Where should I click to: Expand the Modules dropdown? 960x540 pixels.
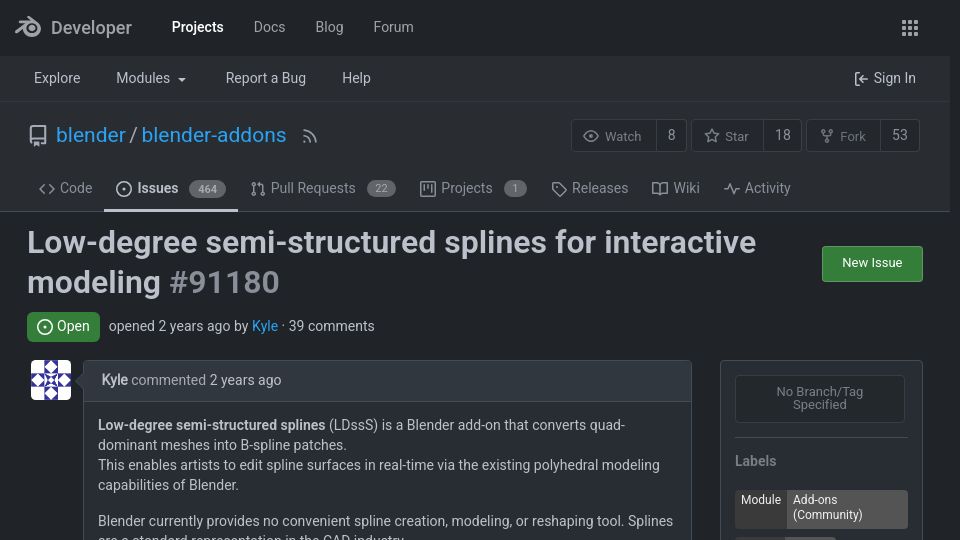click(151, 78)
